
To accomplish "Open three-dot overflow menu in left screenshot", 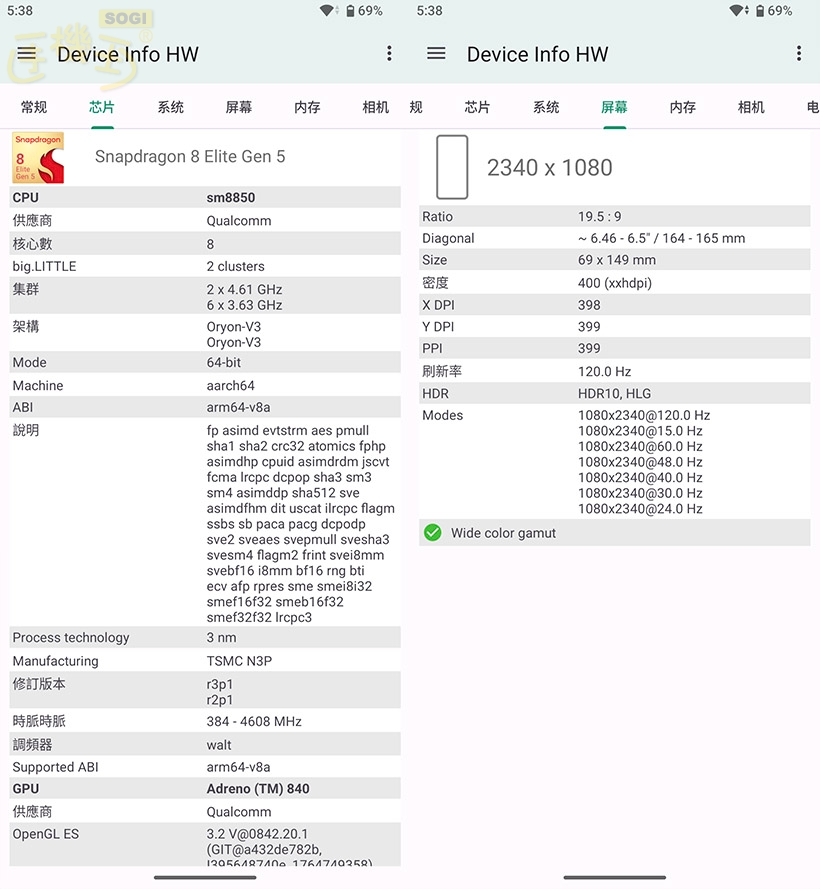I will click(x=389, y=54).
